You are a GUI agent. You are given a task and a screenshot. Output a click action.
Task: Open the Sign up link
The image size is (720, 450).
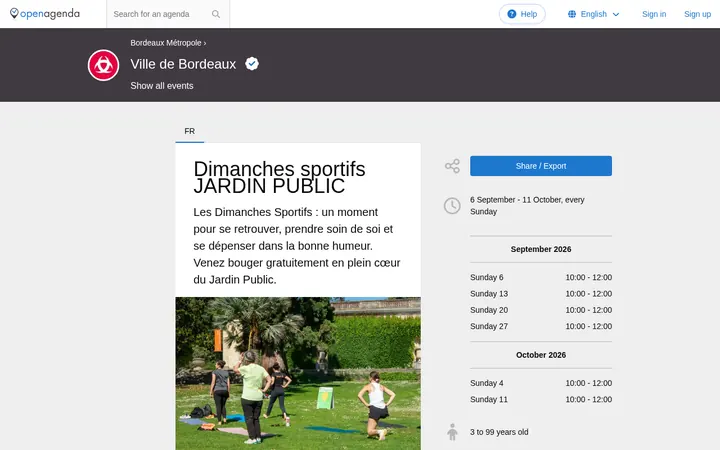pos(697,14)
